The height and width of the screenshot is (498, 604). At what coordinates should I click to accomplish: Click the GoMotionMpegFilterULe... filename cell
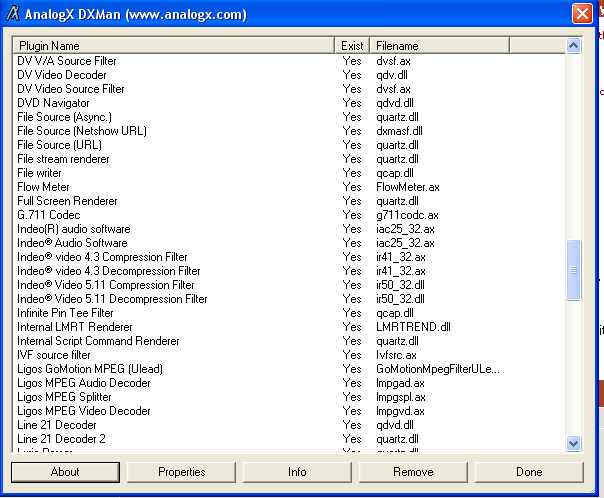pyautogui.click(x=438, y=369)
